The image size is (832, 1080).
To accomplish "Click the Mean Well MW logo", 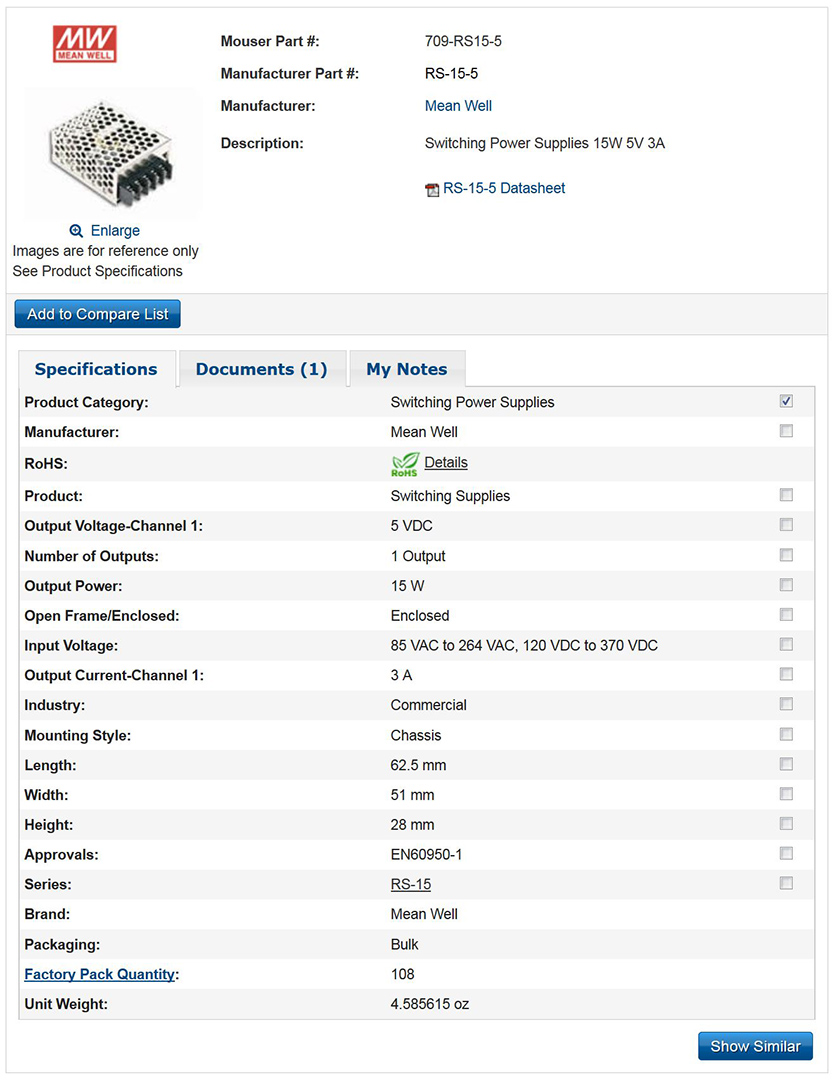I will (85, 43).
